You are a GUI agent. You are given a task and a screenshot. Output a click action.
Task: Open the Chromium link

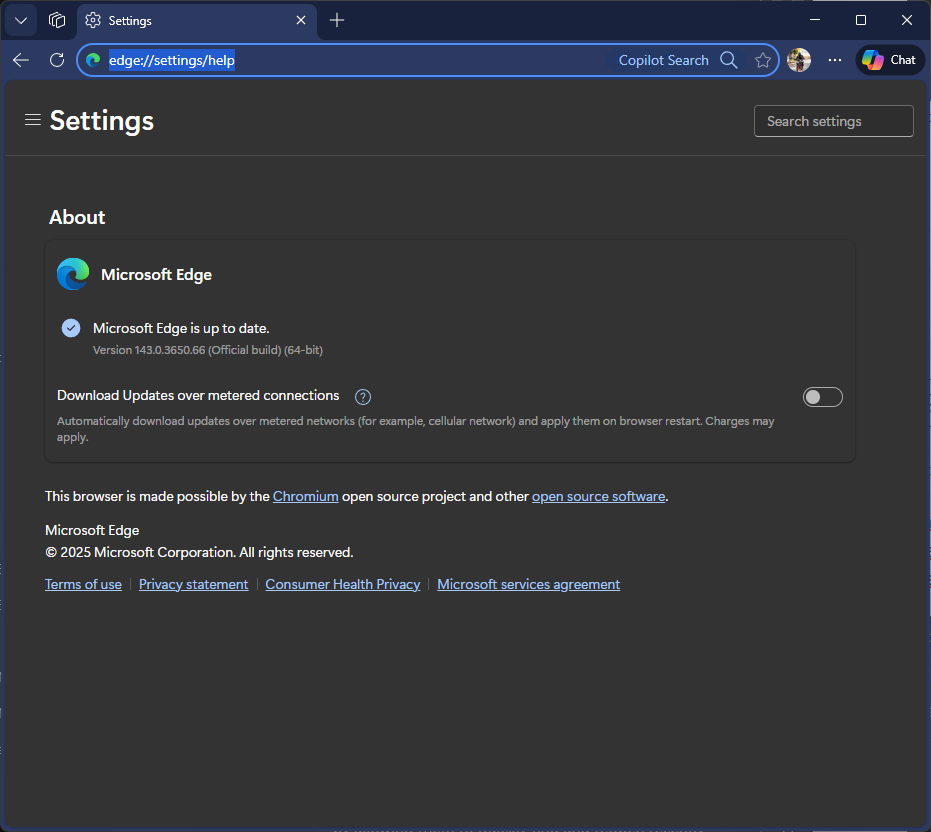click(x=305, y=496)
